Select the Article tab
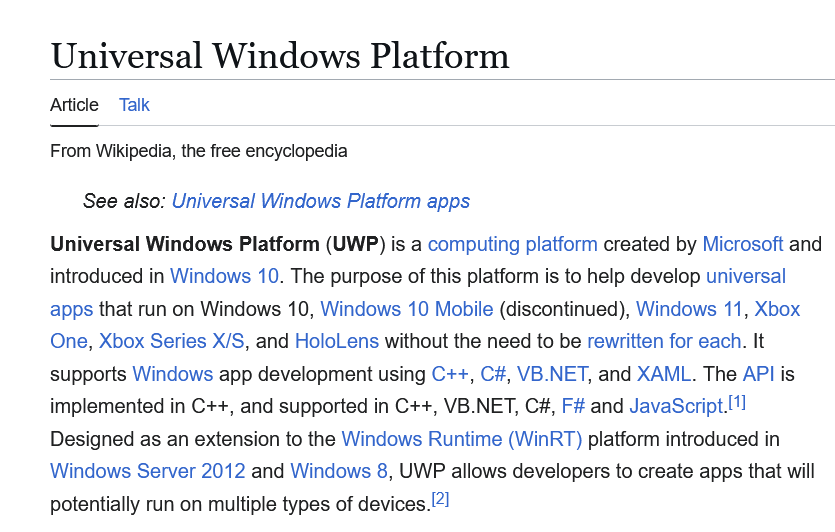The image size is (835, 532). pyautogui.click(x=74, y=105)
